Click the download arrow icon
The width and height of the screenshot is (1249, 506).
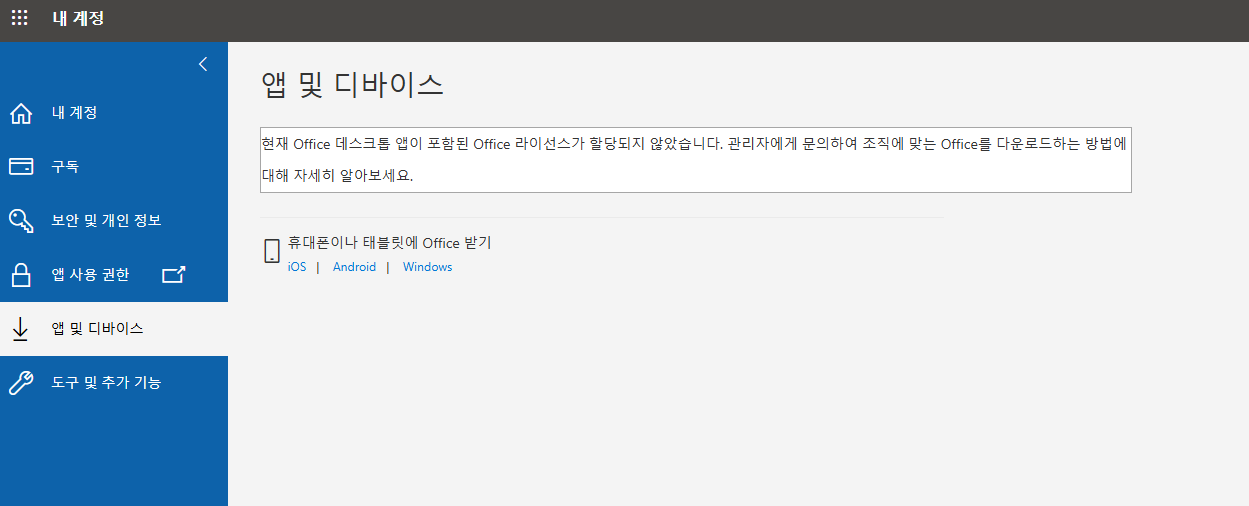pos(20,329)
